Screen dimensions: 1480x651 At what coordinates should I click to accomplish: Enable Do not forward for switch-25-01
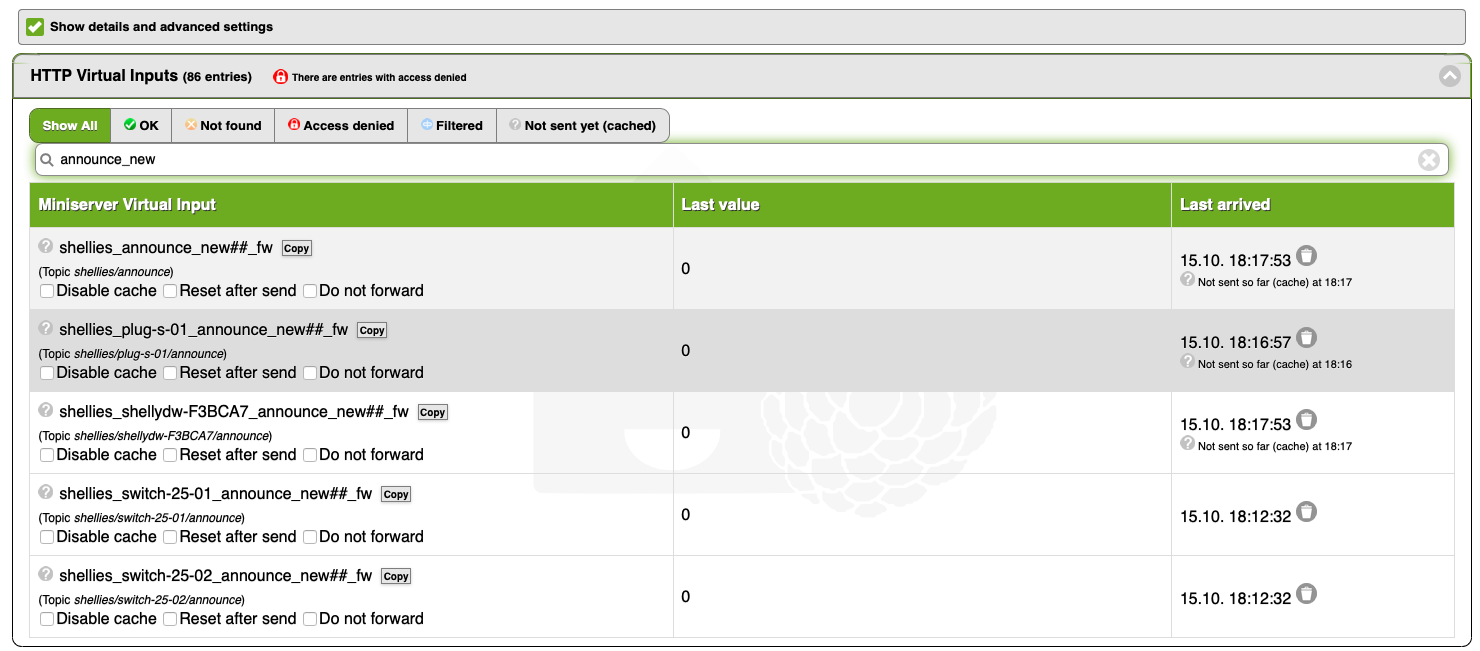pyautogui.click(x=310, y=537)
